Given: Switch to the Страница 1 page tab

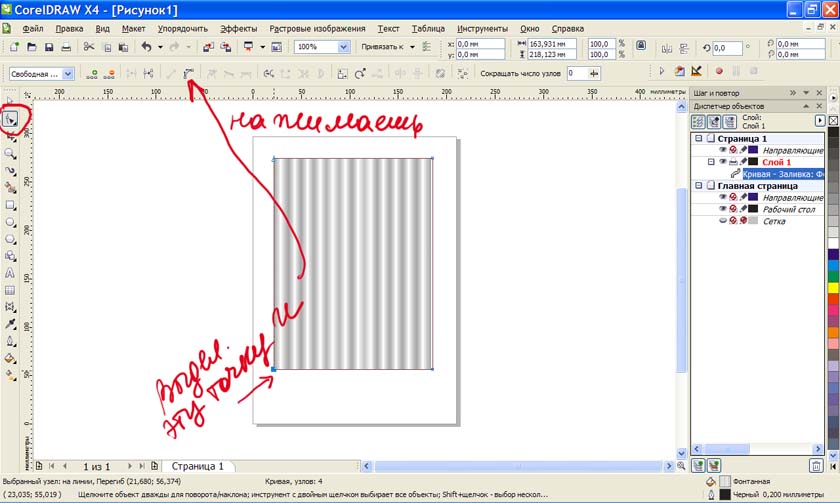Looking at the screenshot, I should click(x=198, y=466).
